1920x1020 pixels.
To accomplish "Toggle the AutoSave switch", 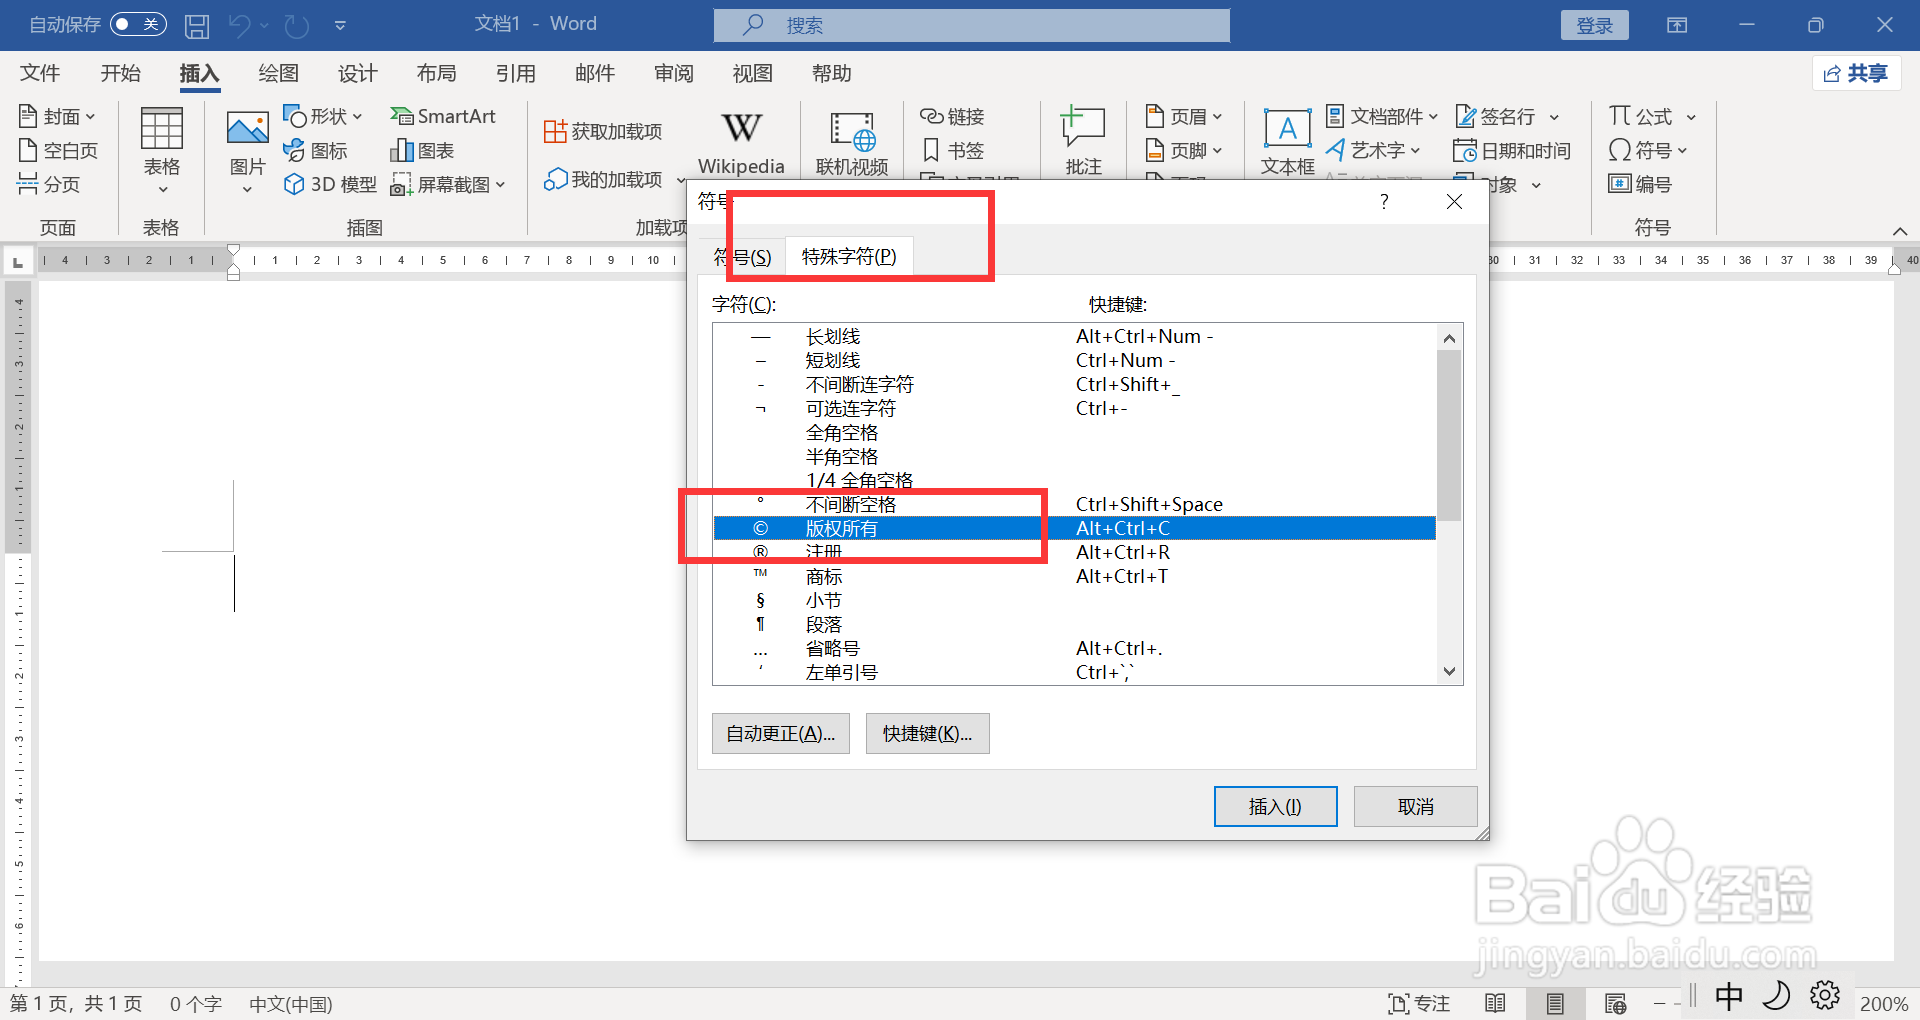I will click(x=138, y=24).
